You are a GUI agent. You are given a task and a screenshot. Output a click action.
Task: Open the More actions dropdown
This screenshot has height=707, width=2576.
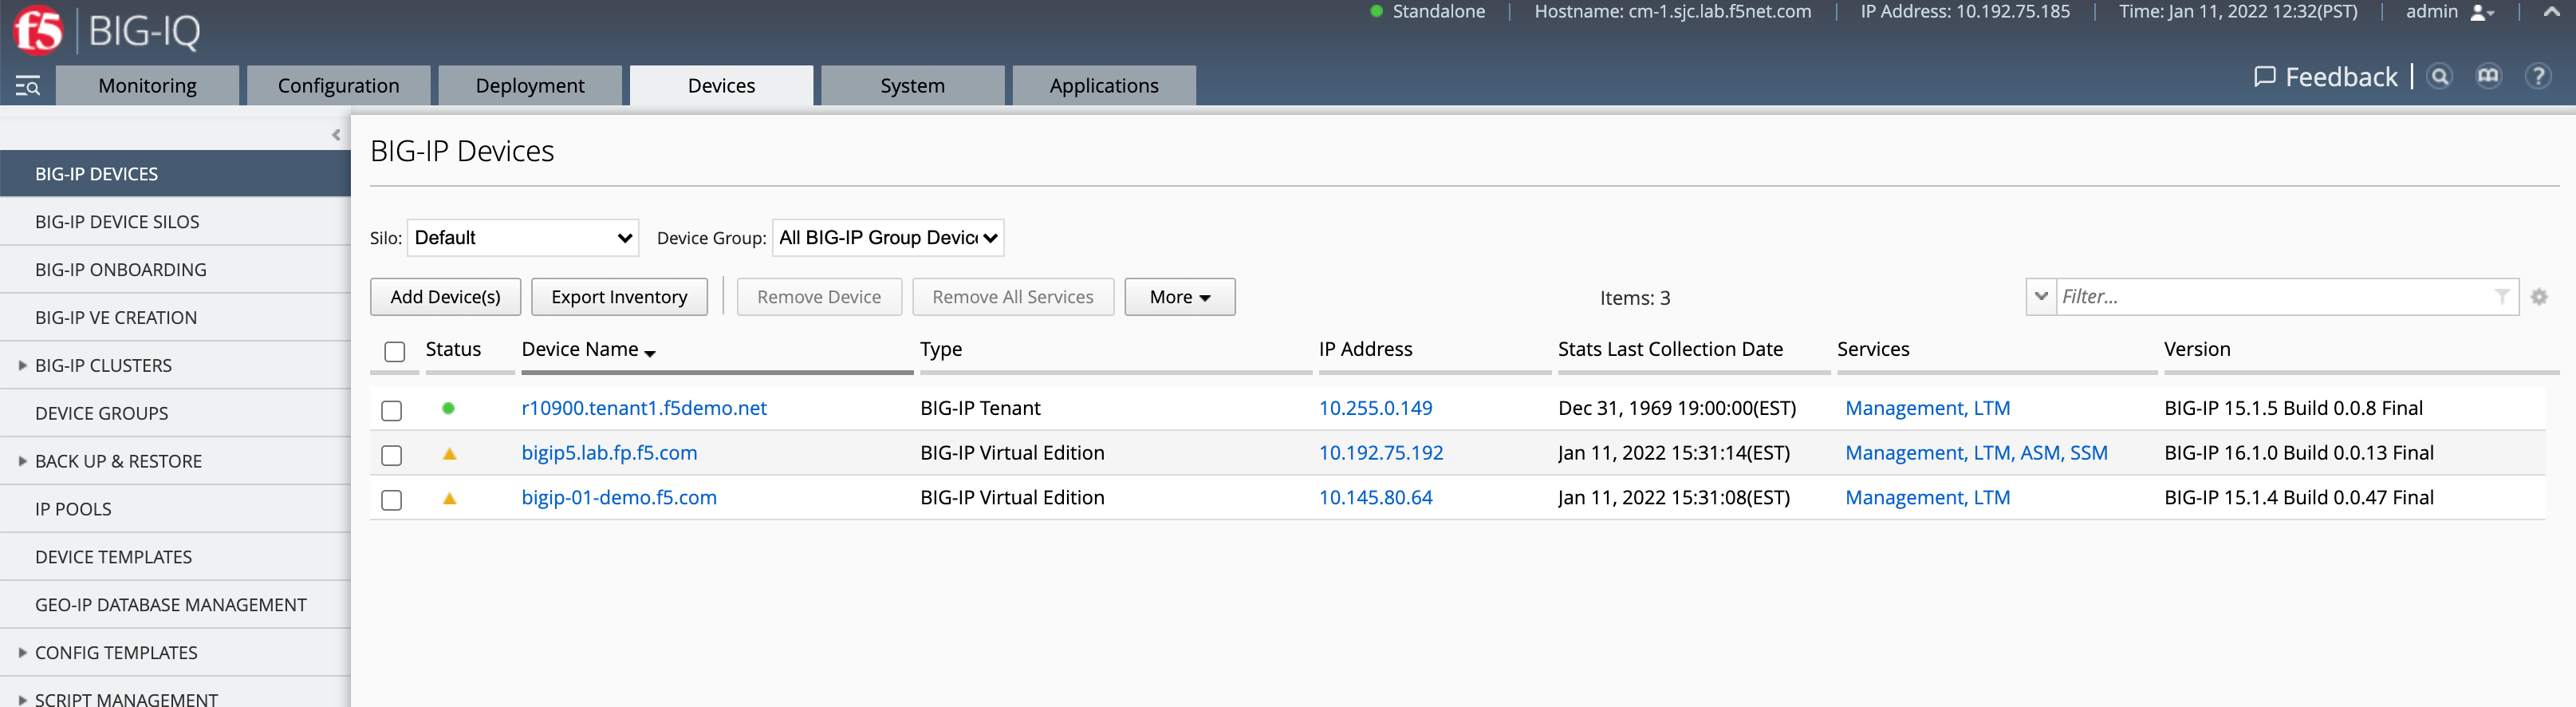[x=1179, y=297]
